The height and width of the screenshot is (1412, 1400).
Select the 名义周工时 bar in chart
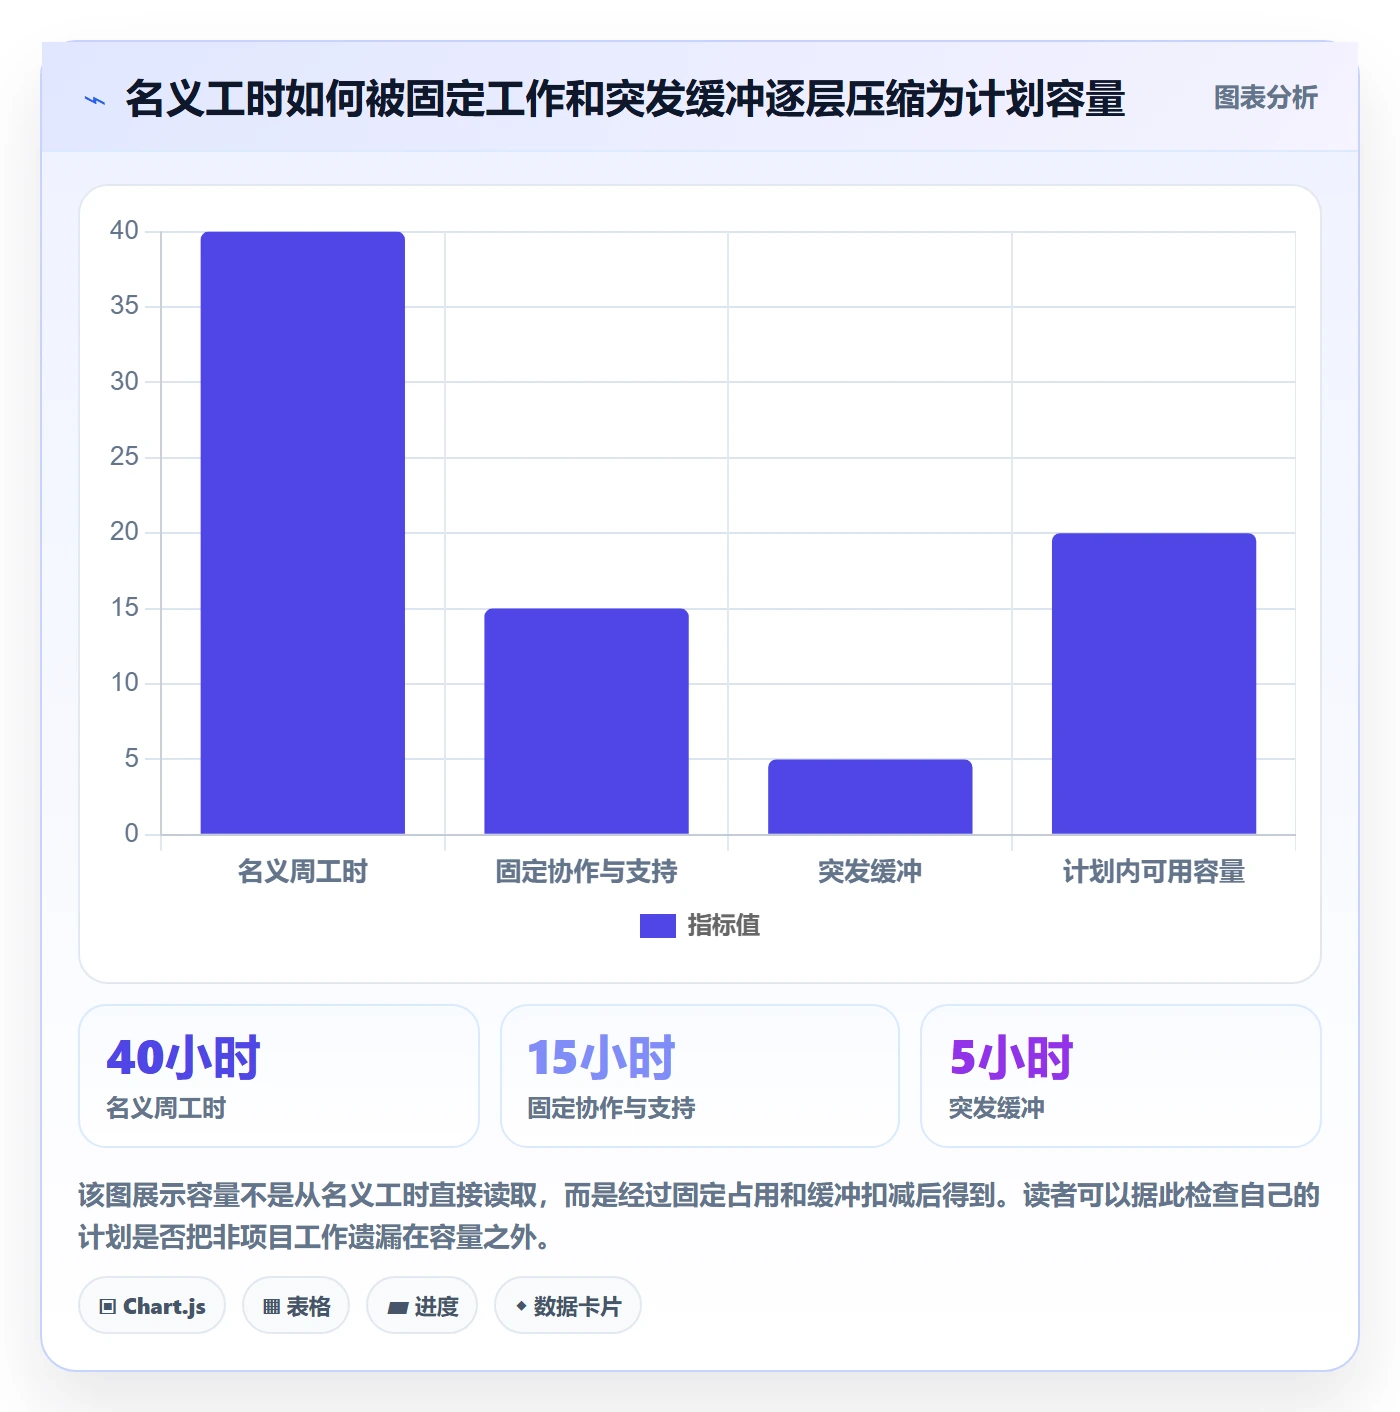coord(303,533)
